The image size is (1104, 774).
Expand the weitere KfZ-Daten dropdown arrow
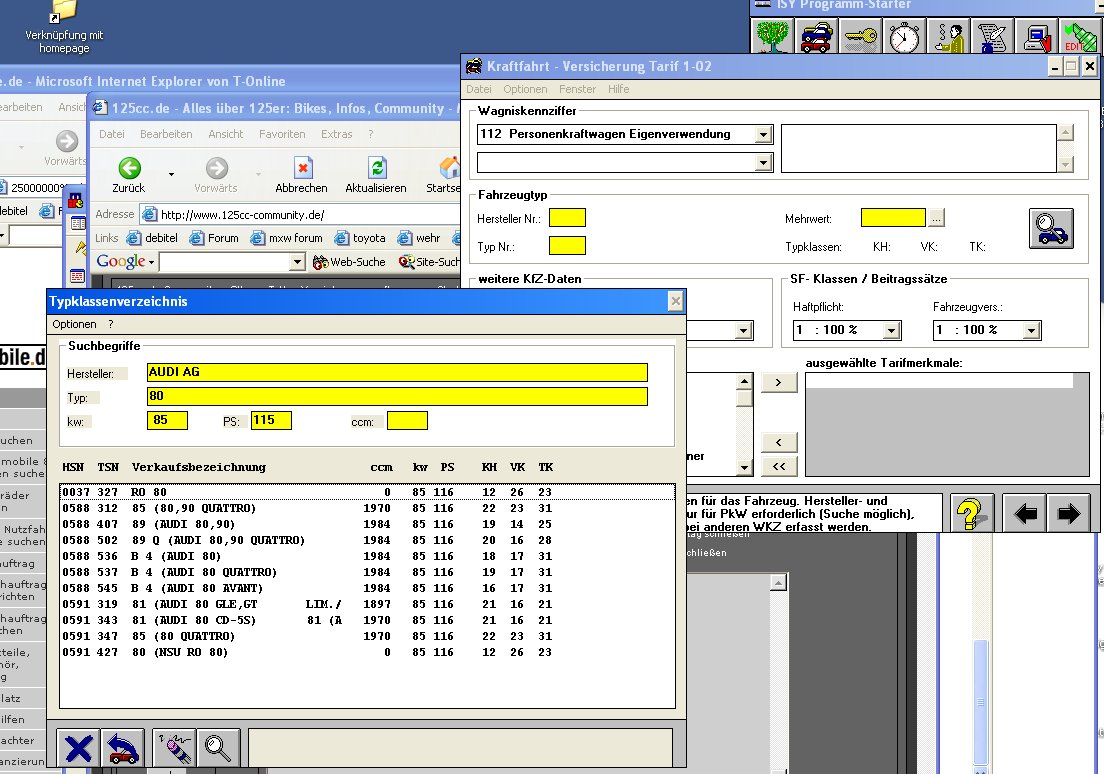744,330
